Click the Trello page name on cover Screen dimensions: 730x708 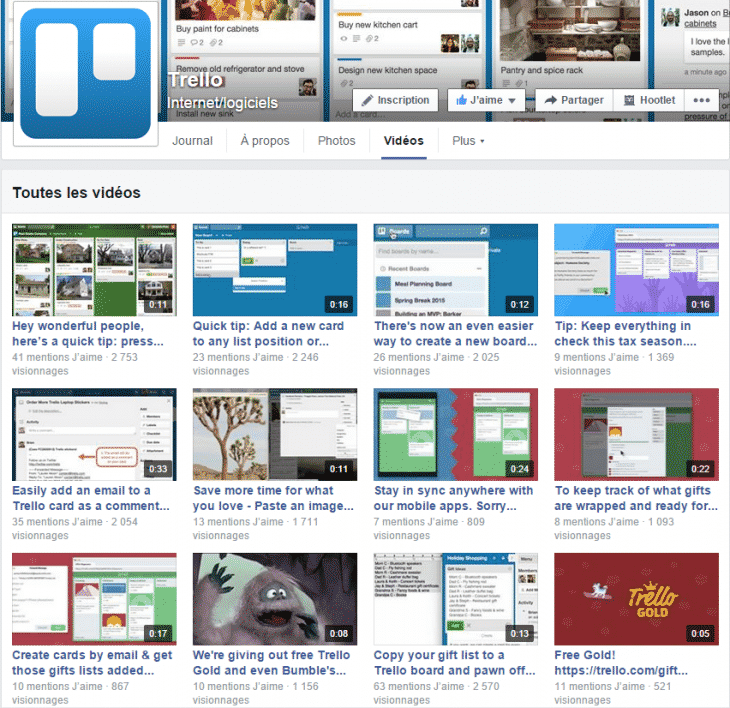[196, 80]
